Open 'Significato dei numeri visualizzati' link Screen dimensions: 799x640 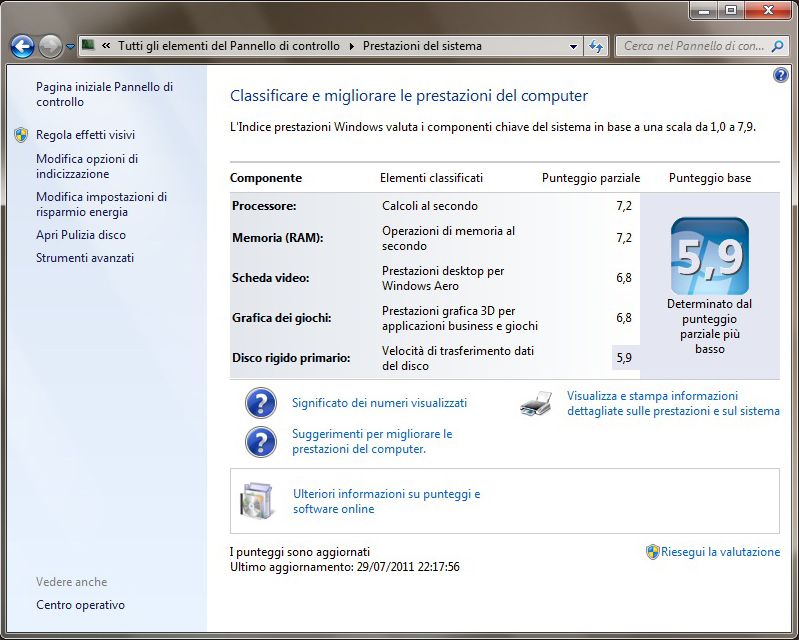(x=379, y=403)
